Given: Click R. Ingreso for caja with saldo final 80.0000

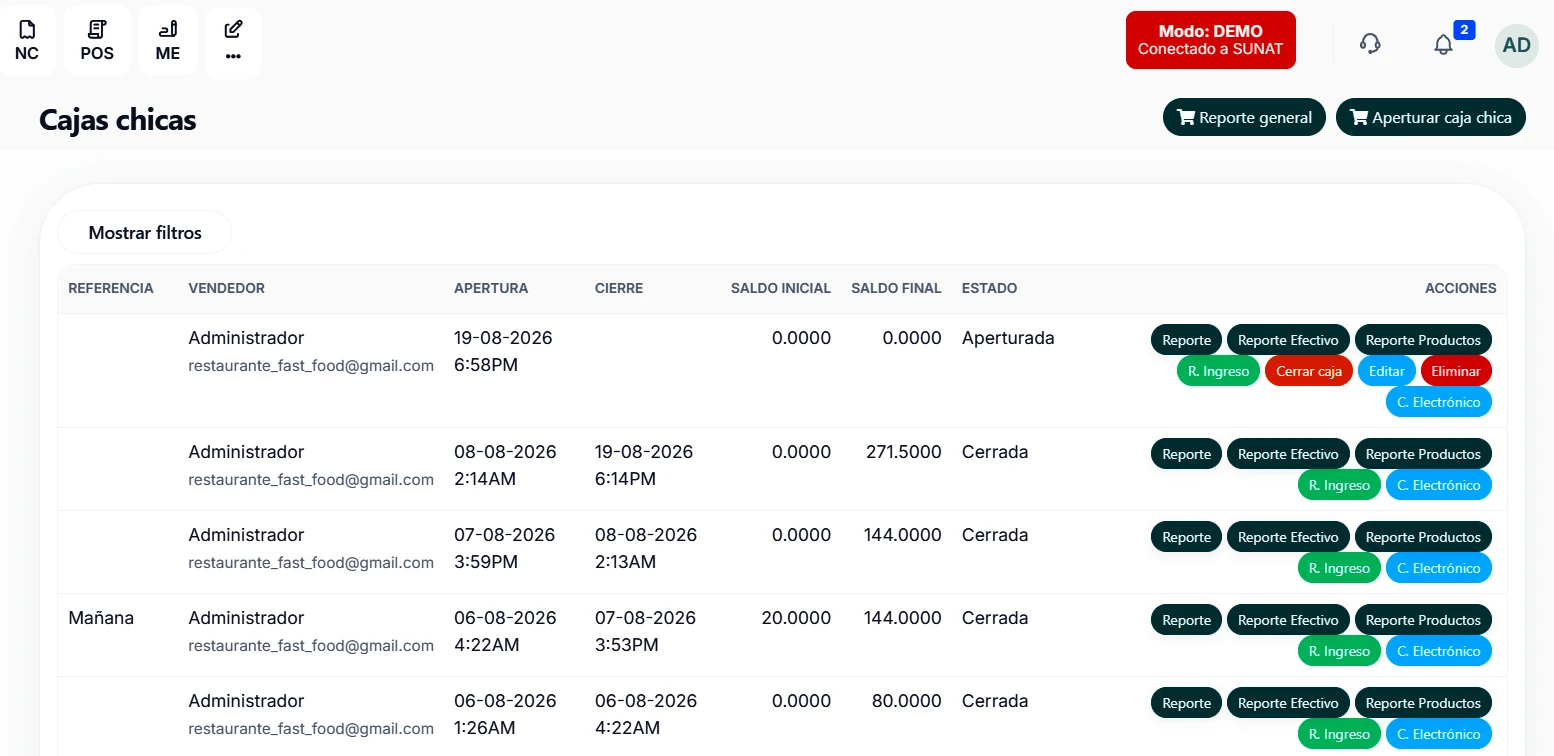Looking at the screenshot, I should point(1340,734).
